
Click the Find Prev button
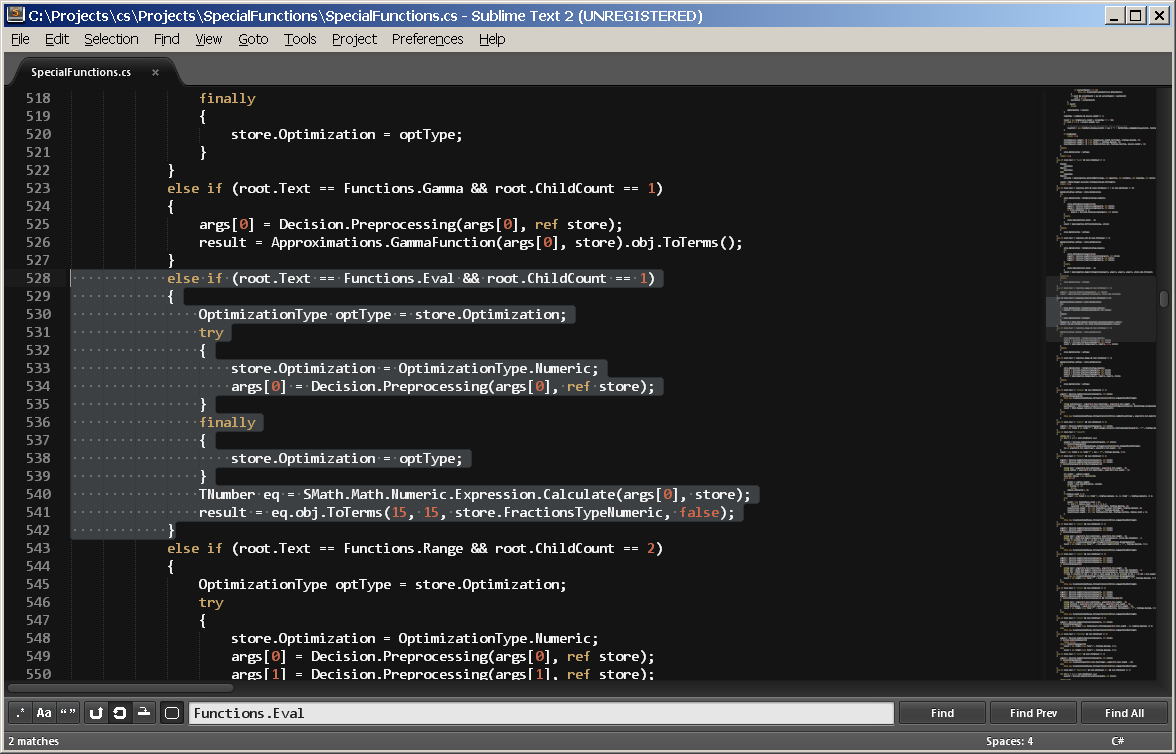point(1033,713)
